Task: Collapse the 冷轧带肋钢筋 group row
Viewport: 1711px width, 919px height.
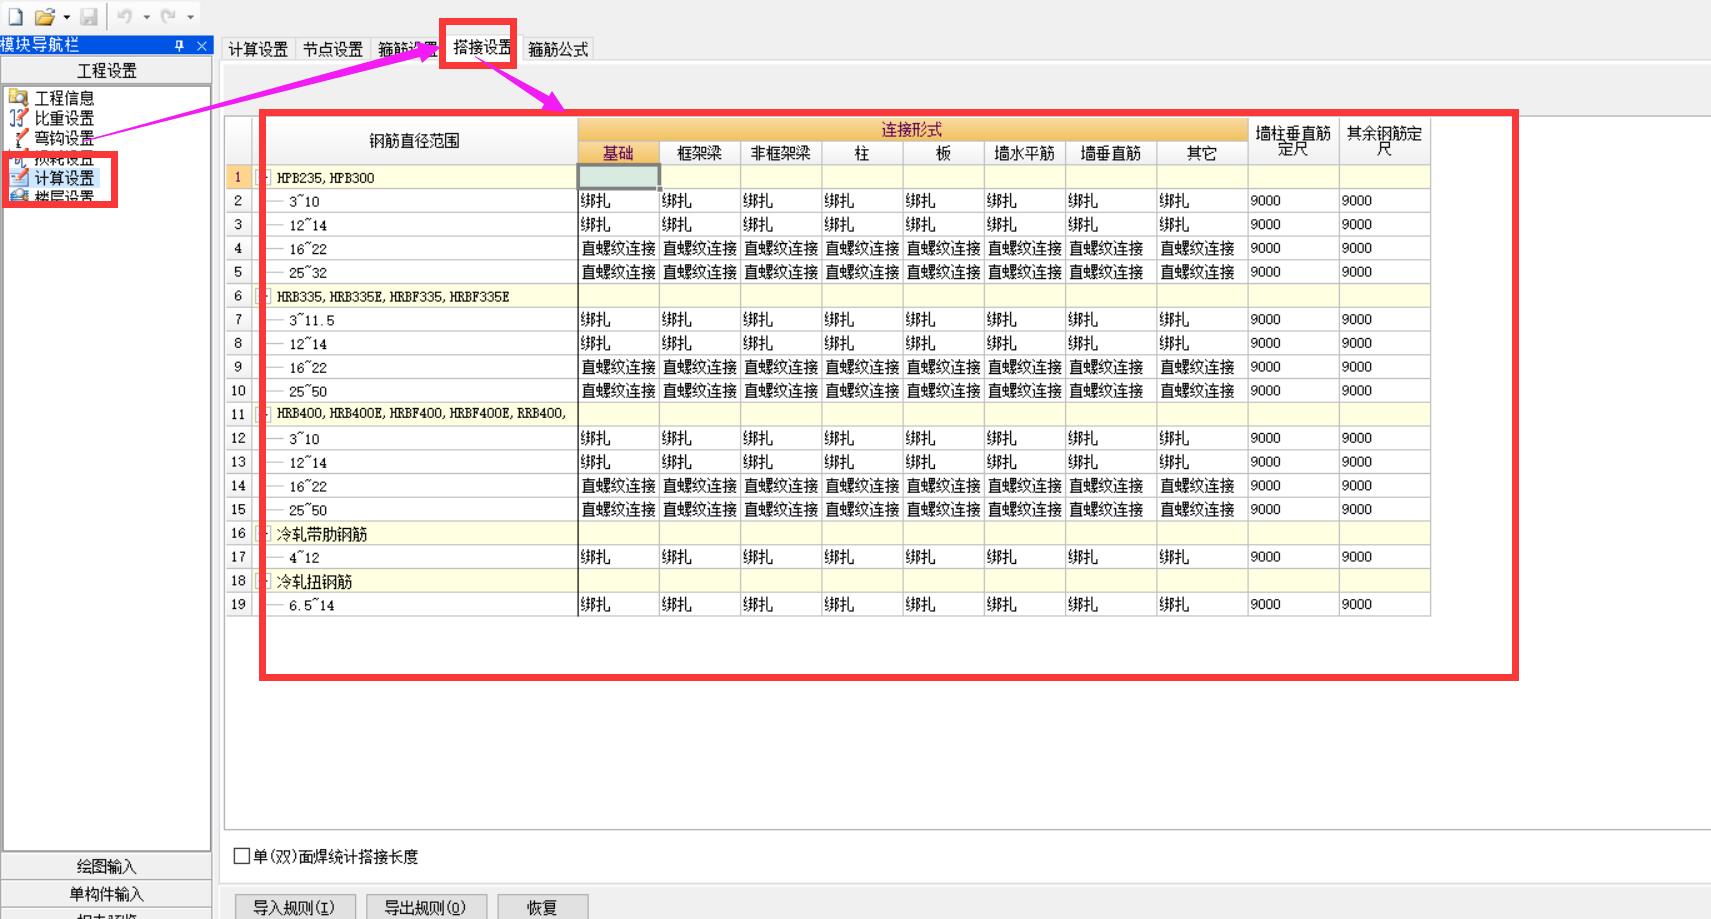Action: point(262,533)
